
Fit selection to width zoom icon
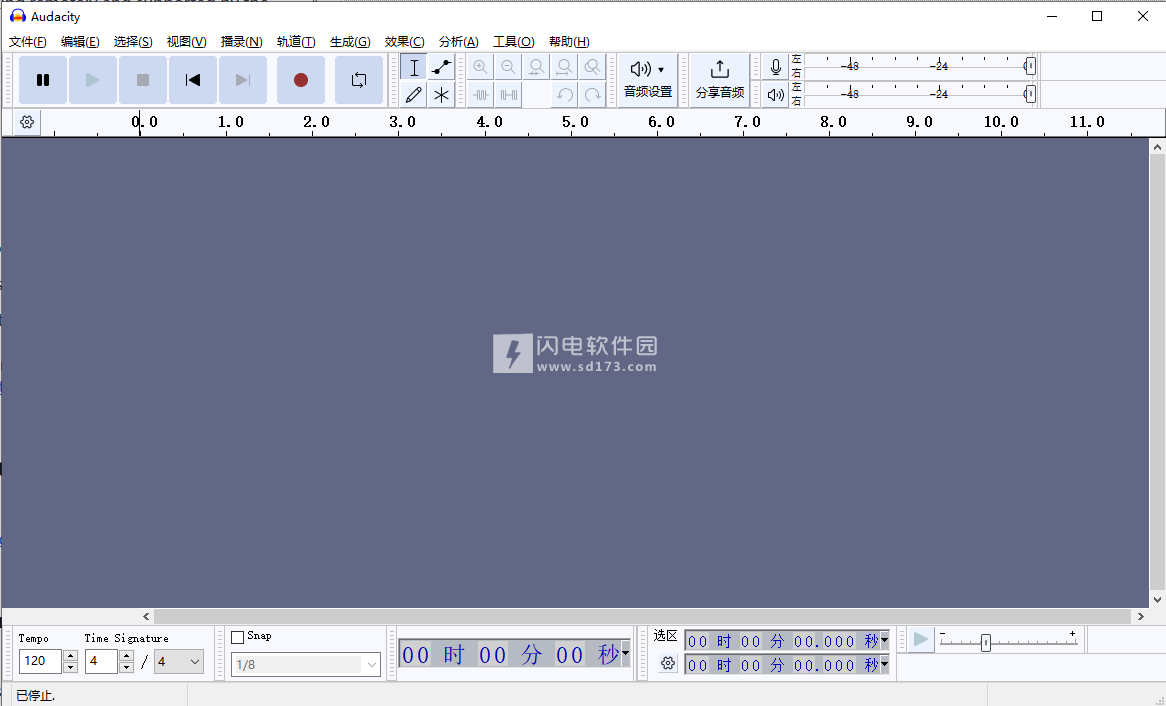coord(536,68)
